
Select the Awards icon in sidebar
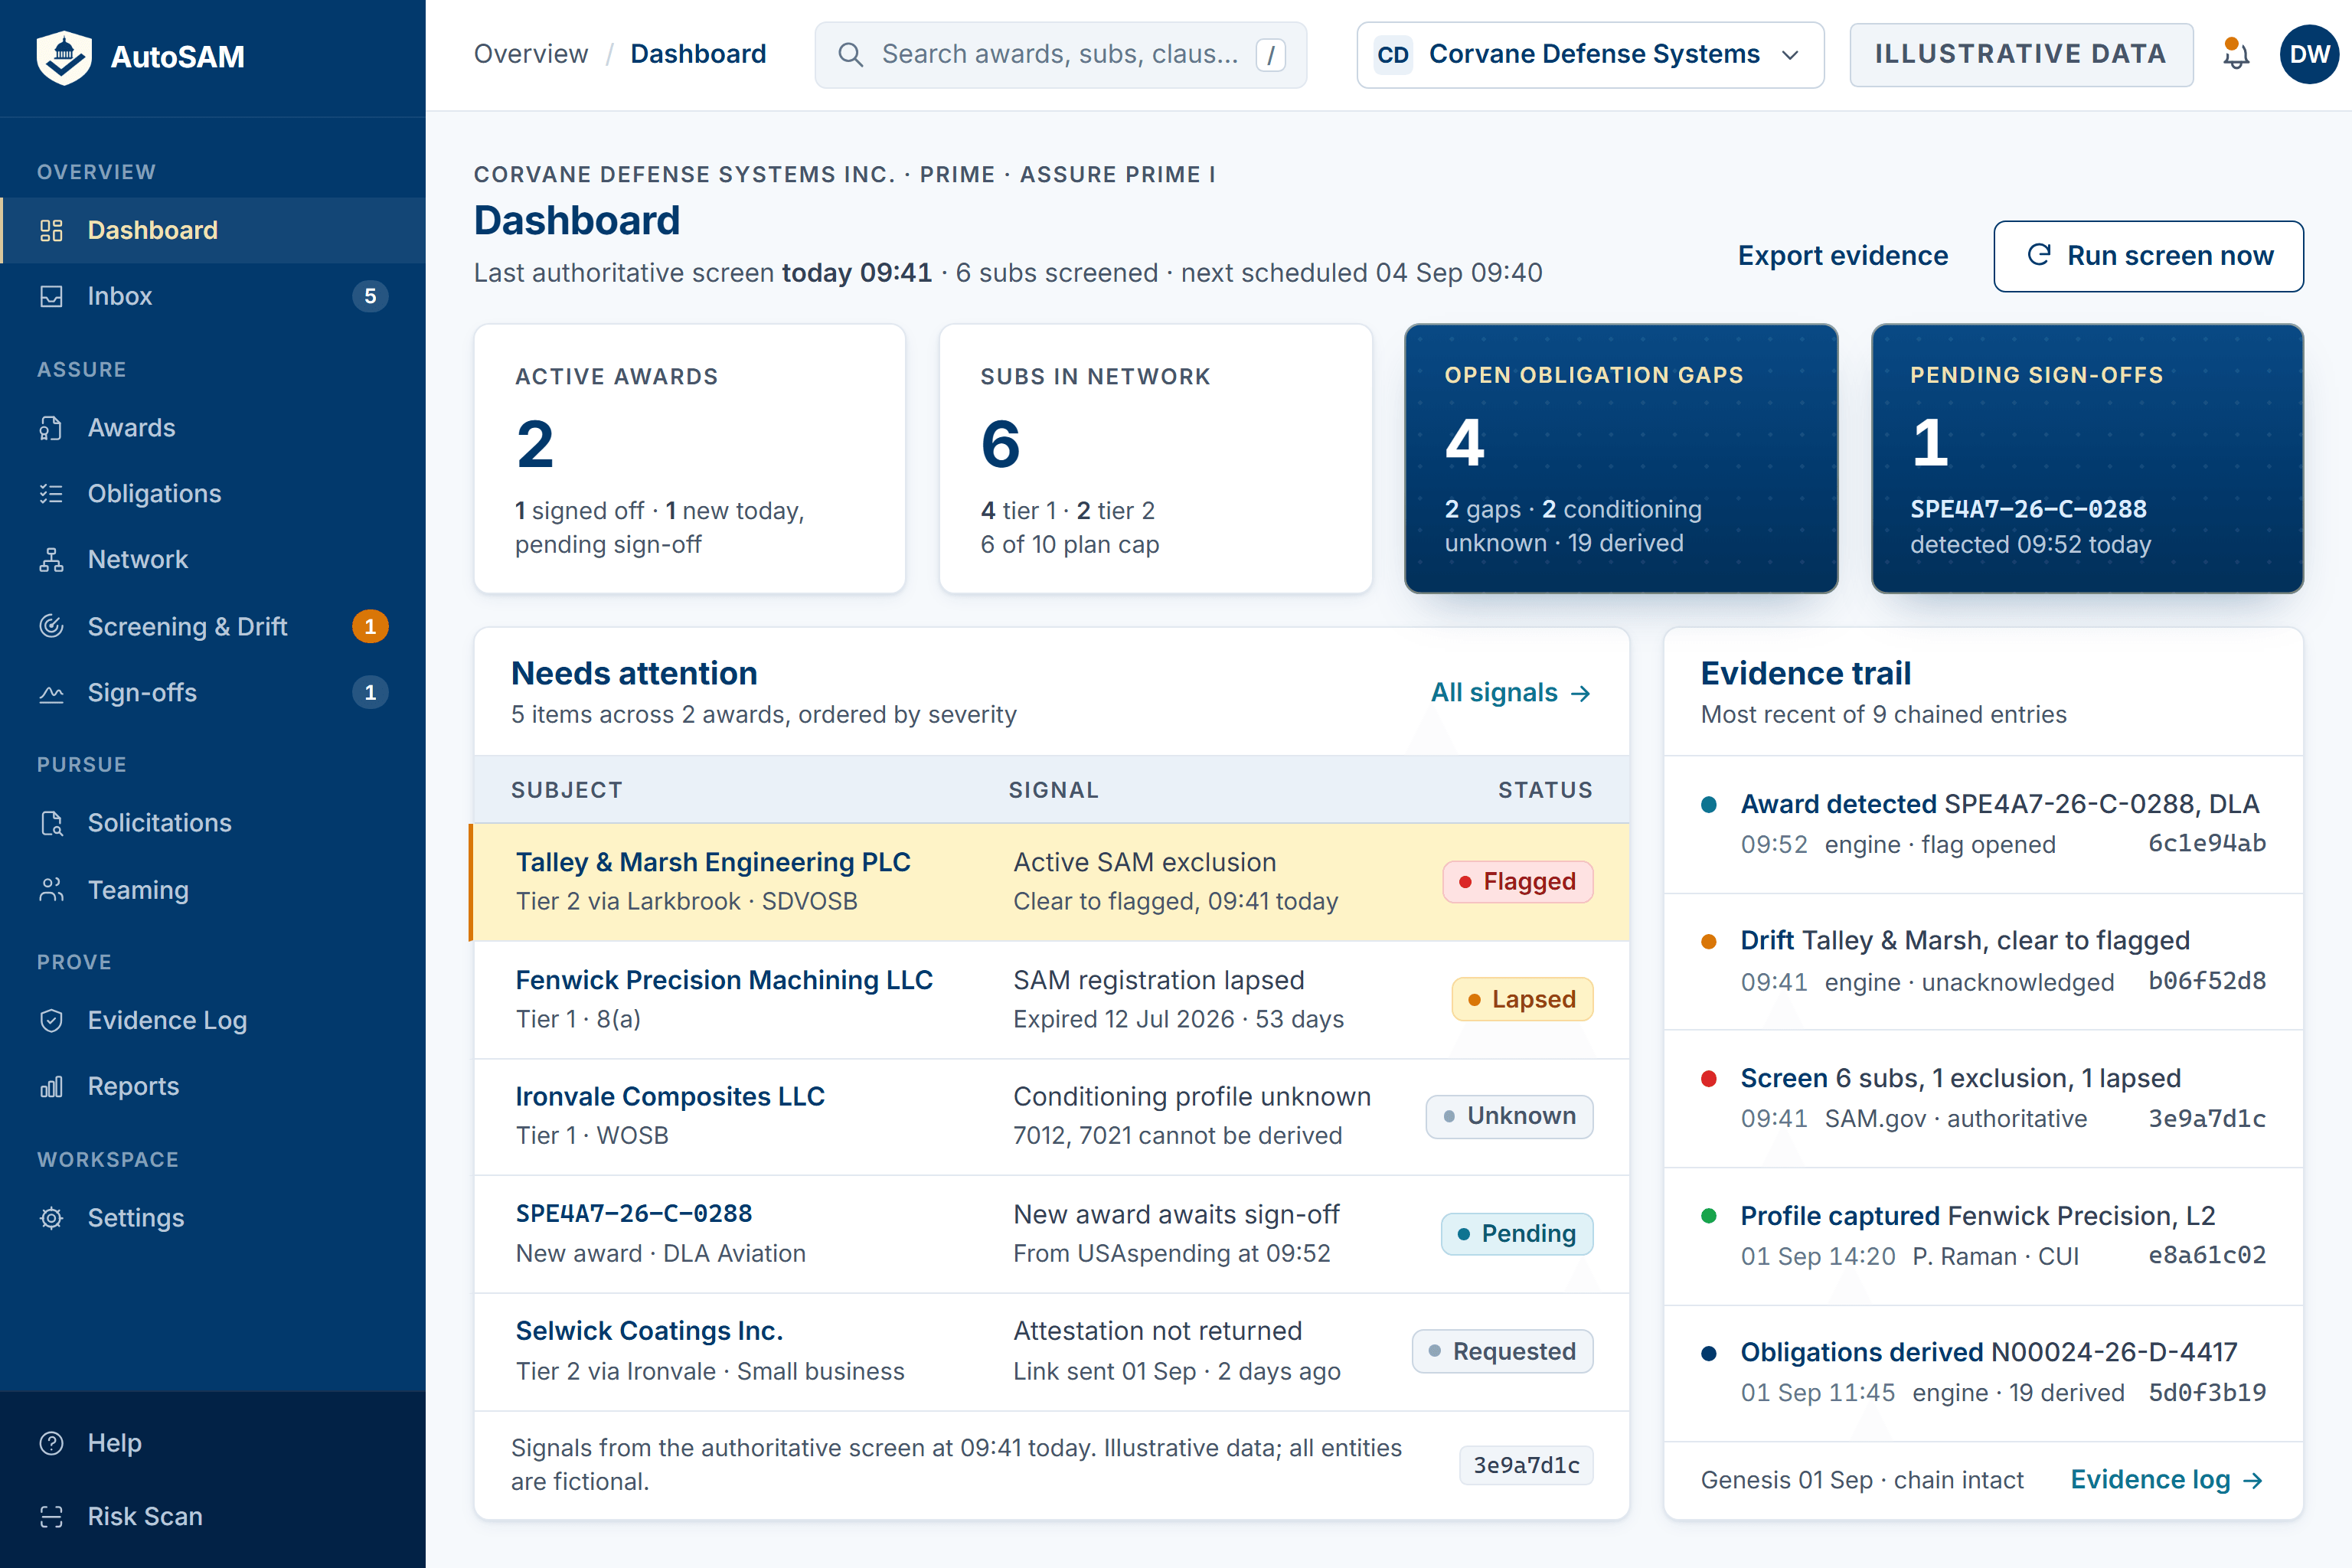51,428
